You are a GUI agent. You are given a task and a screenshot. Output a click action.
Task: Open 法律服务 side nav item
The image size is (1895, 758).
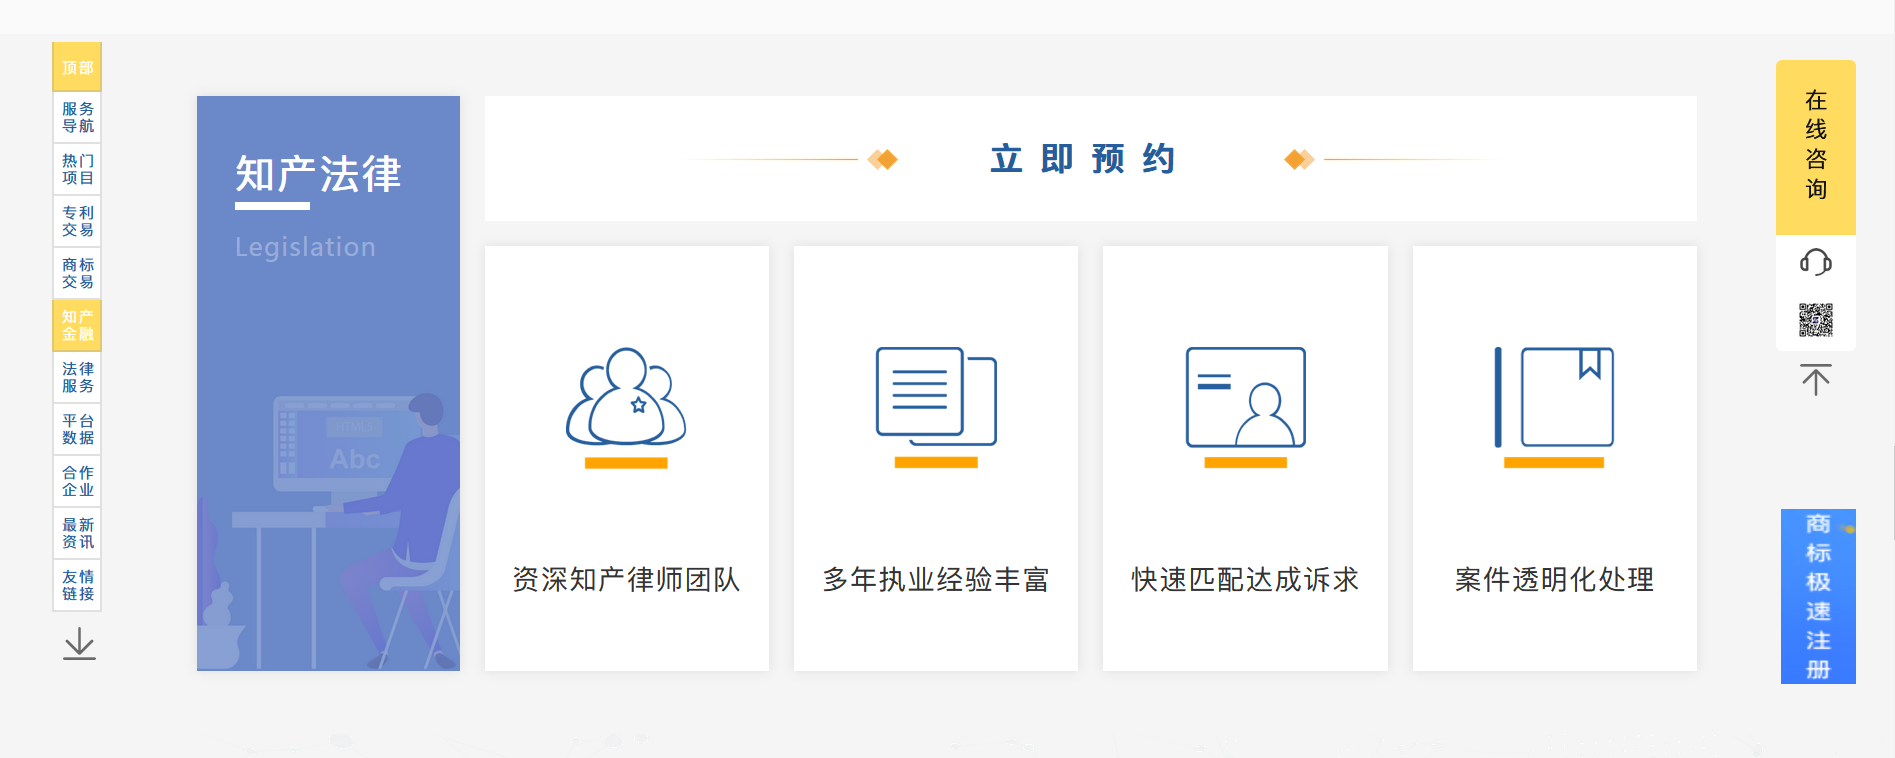pos(77,377)
